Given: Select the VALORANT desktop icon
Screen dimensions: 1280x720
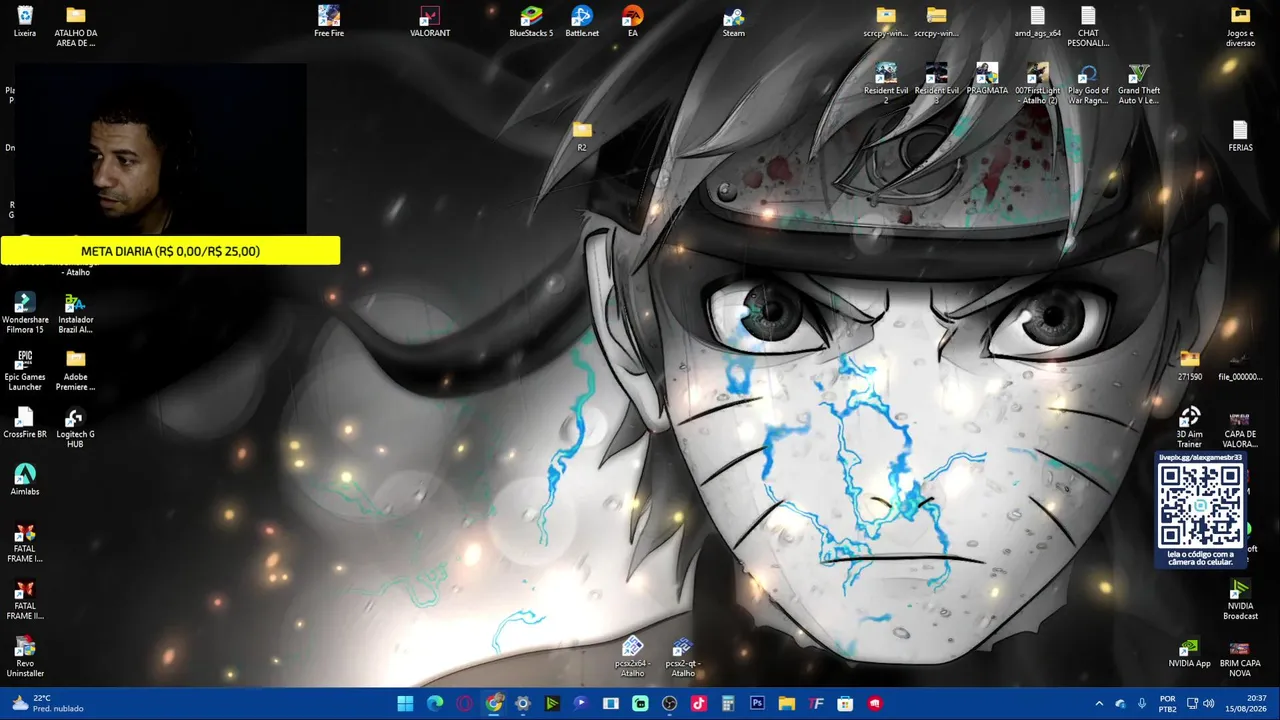Looking at the screenshot, I should 430,22.
